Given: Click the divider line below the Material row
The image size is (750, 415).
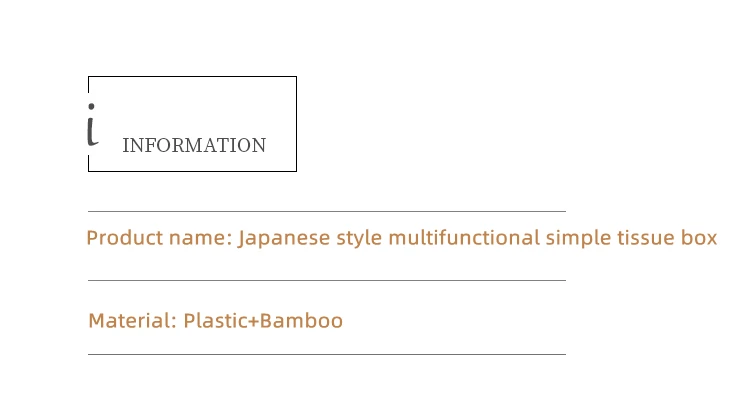Looking at the screenshot, I should 327,354.
